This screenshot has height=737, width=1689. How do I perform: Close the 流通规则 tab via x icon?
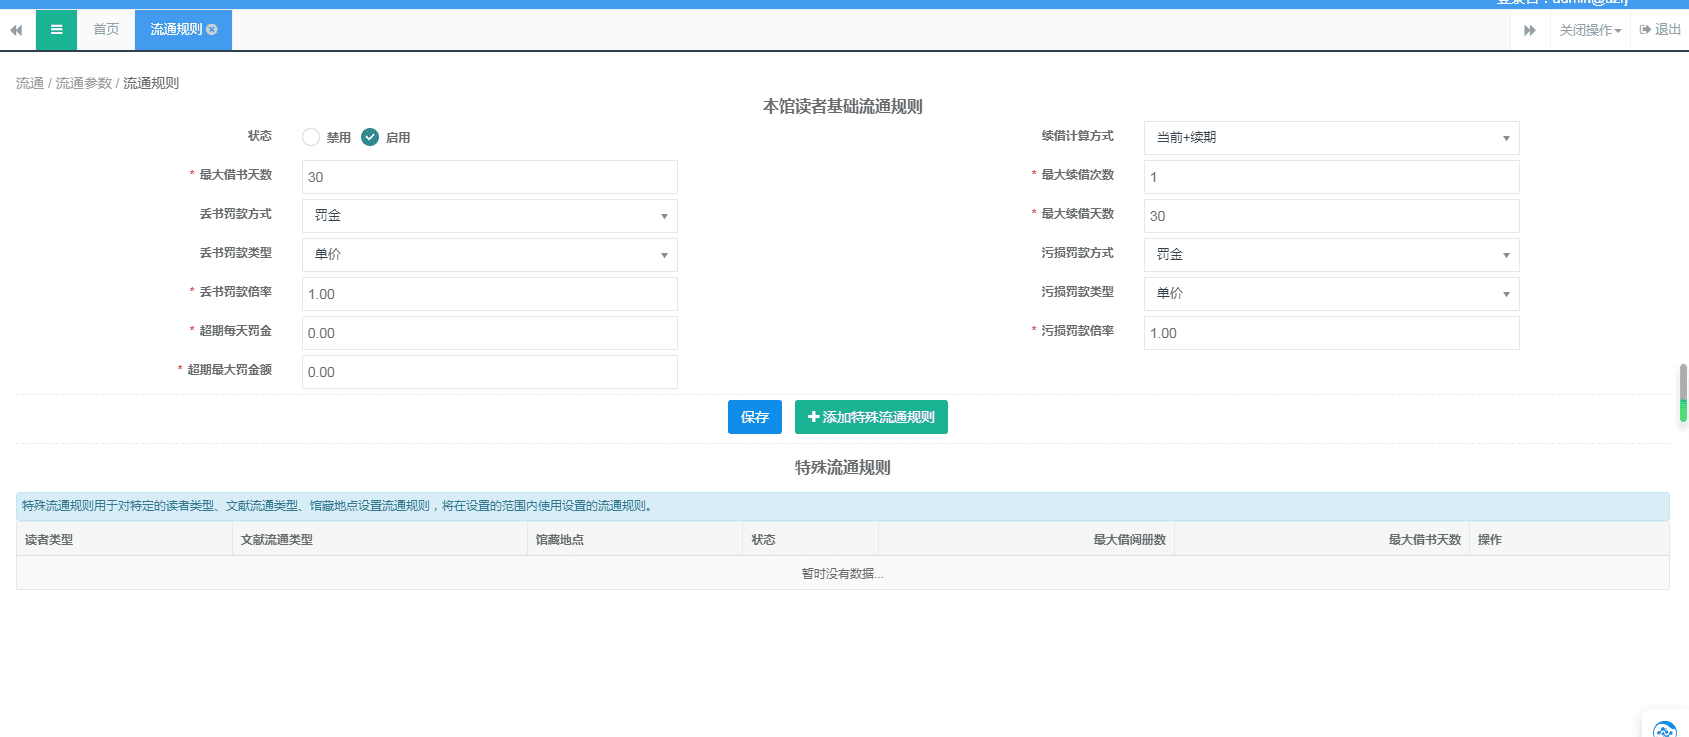212,30
